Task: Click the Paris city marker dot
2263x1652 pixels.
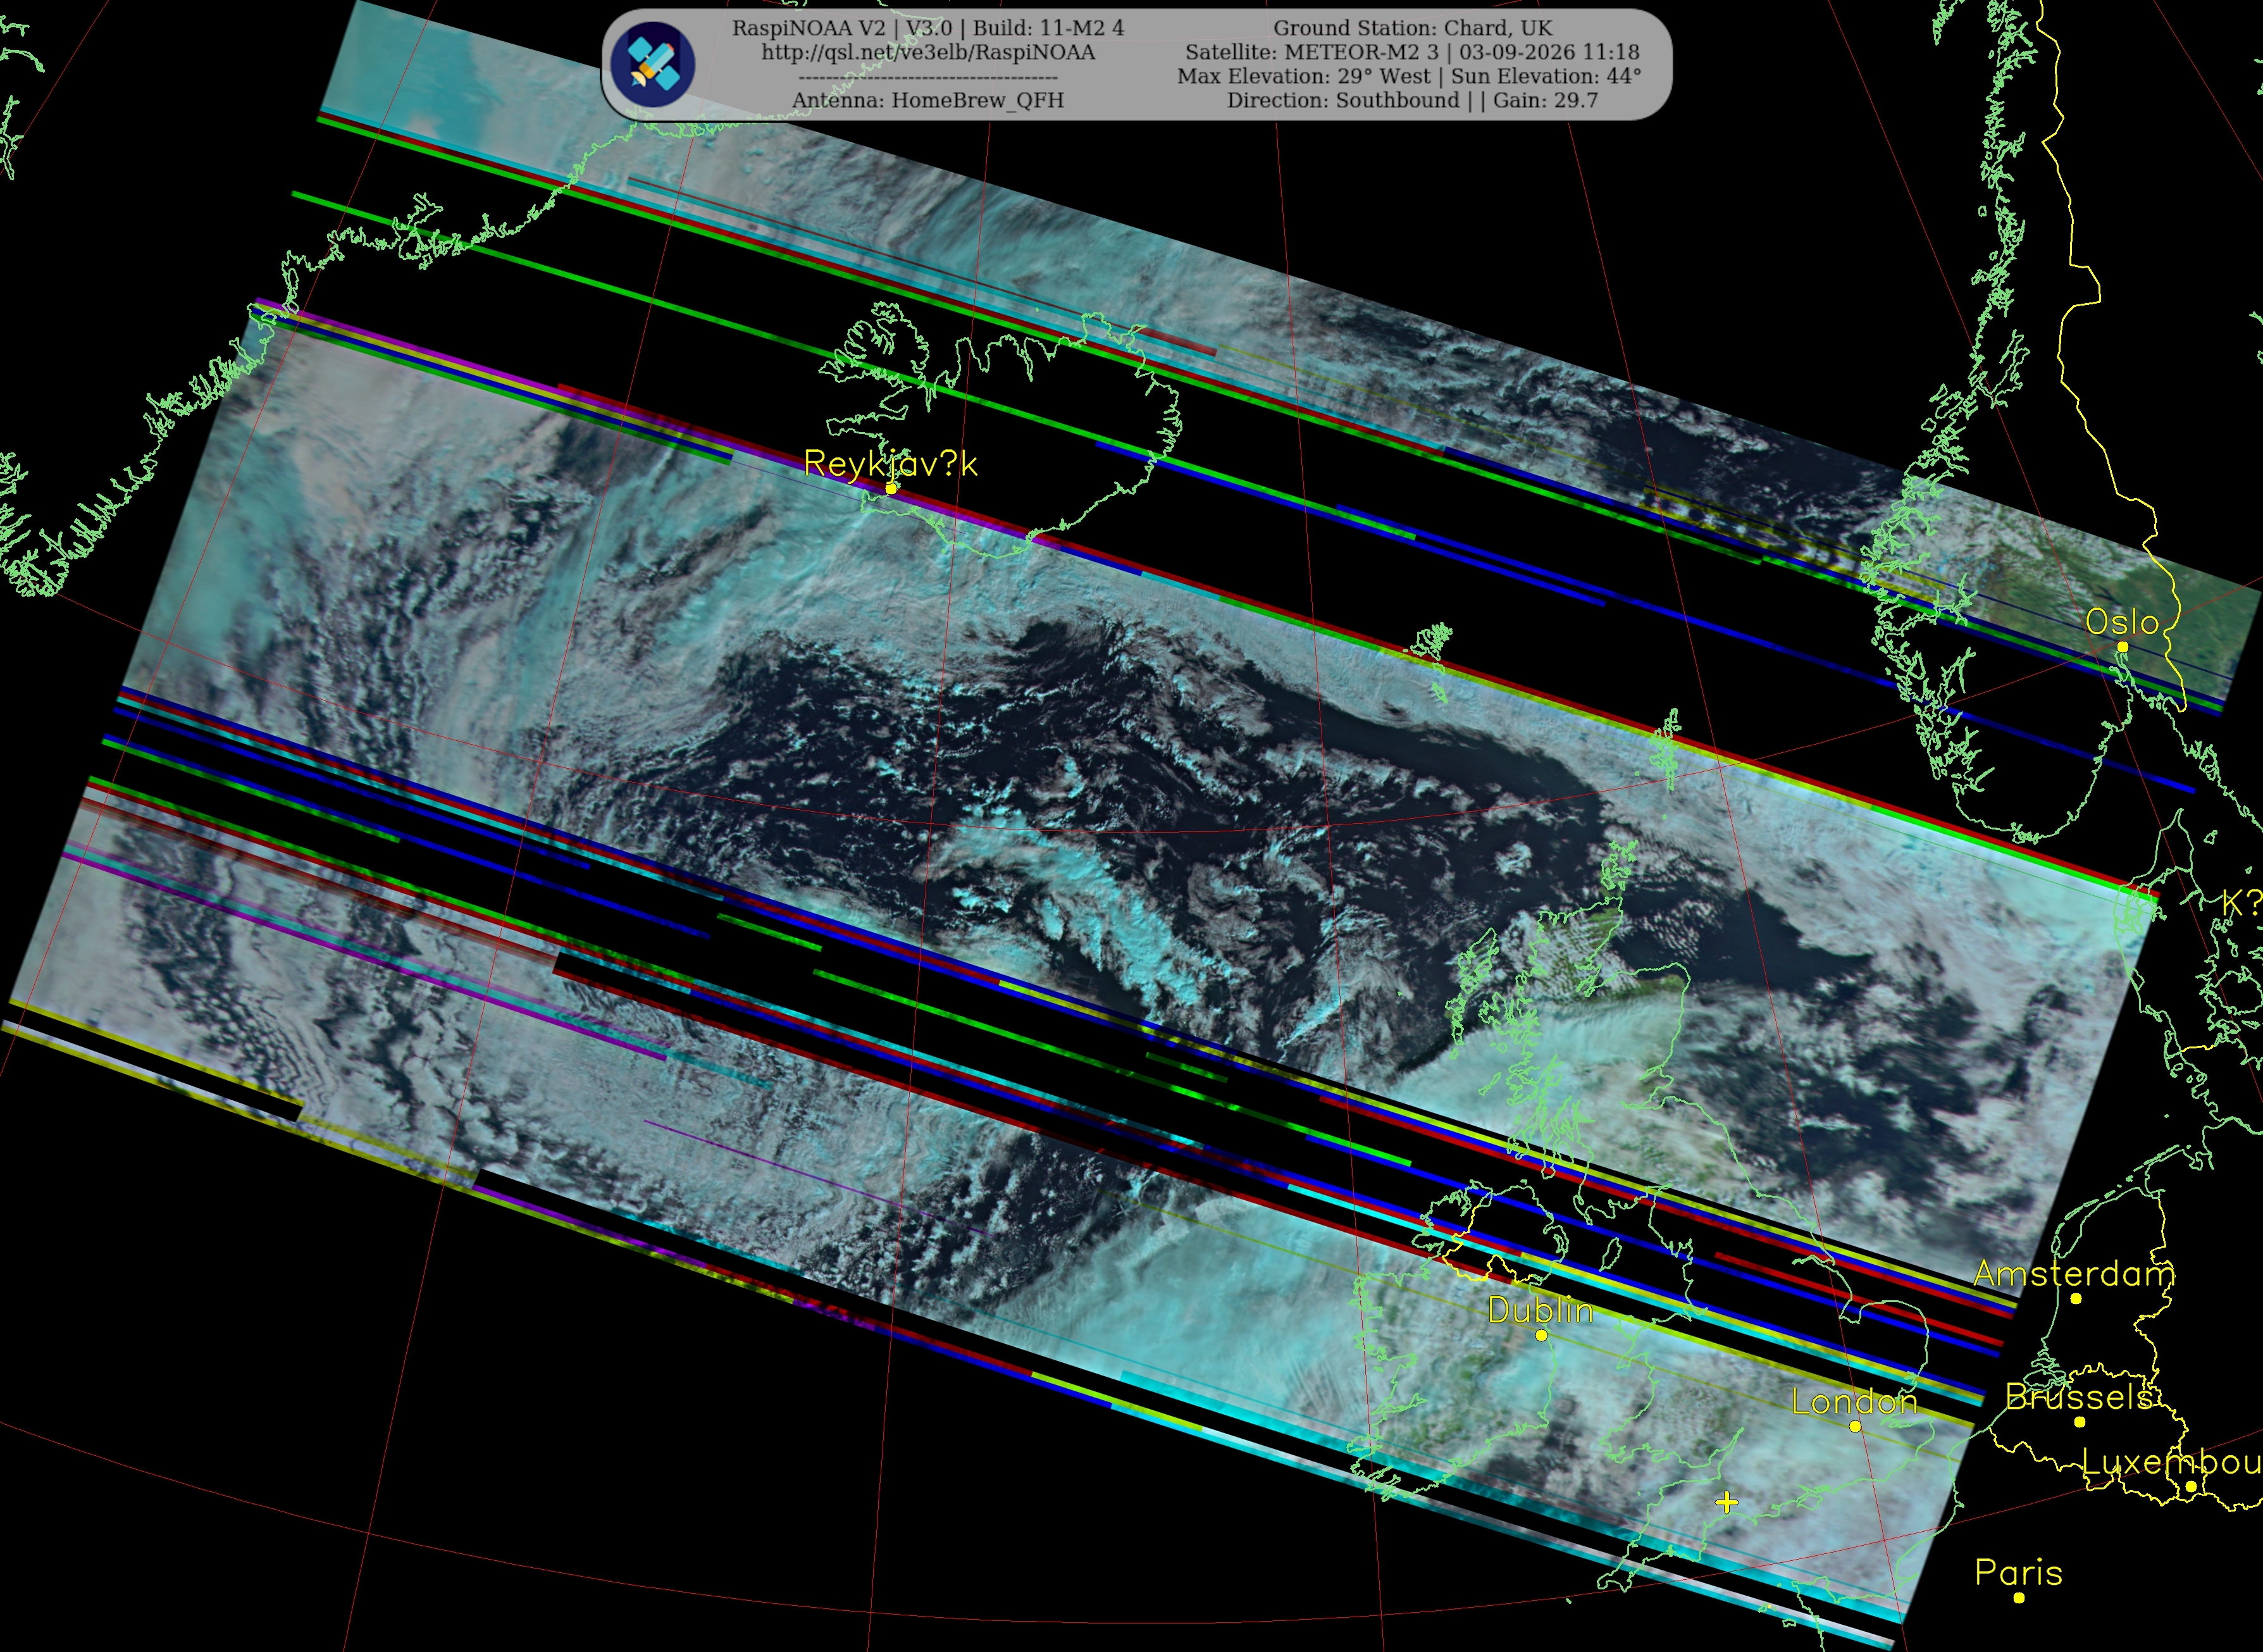Action: (x=2019, y=1597)
